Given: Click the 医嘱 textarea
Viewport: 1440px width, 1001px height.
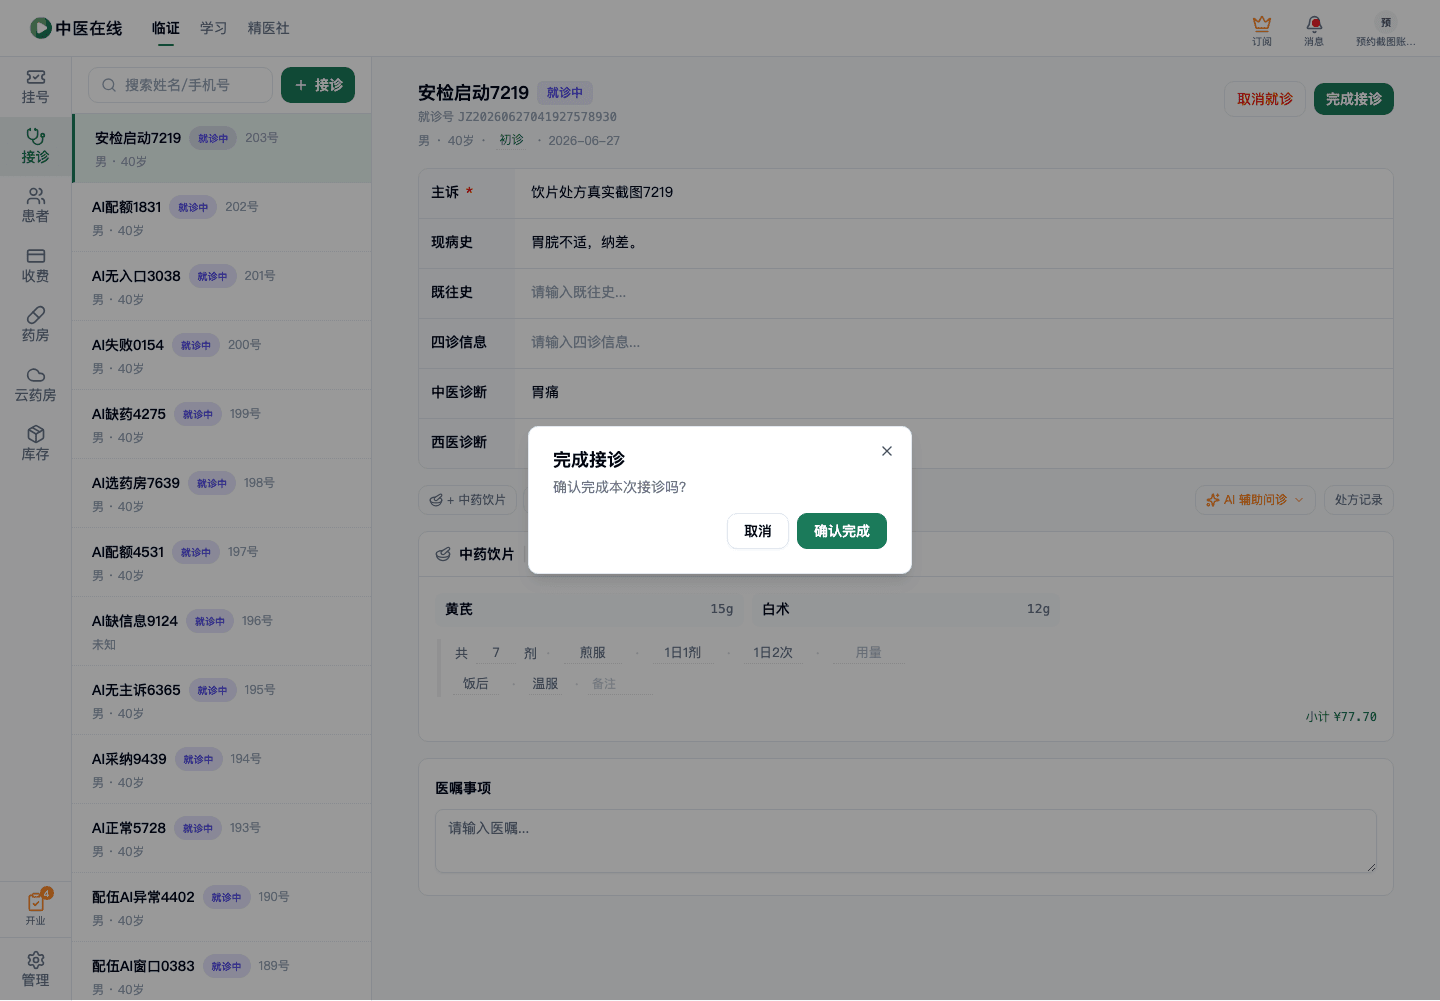Looking at the screenshot, I should (x=906, y=841).
